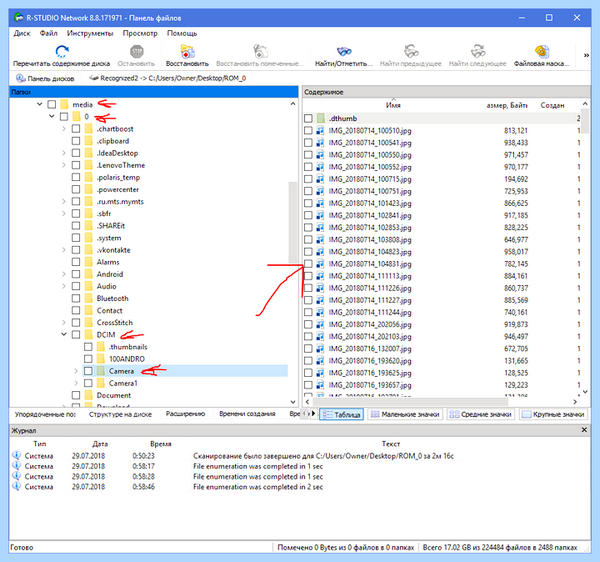Image resolution: width=600 pixels, height=562 pixels.
Task: Click image icon of IMG_20180716_193657.jpg
Action: pyautogui.click(x=320, y=385)
